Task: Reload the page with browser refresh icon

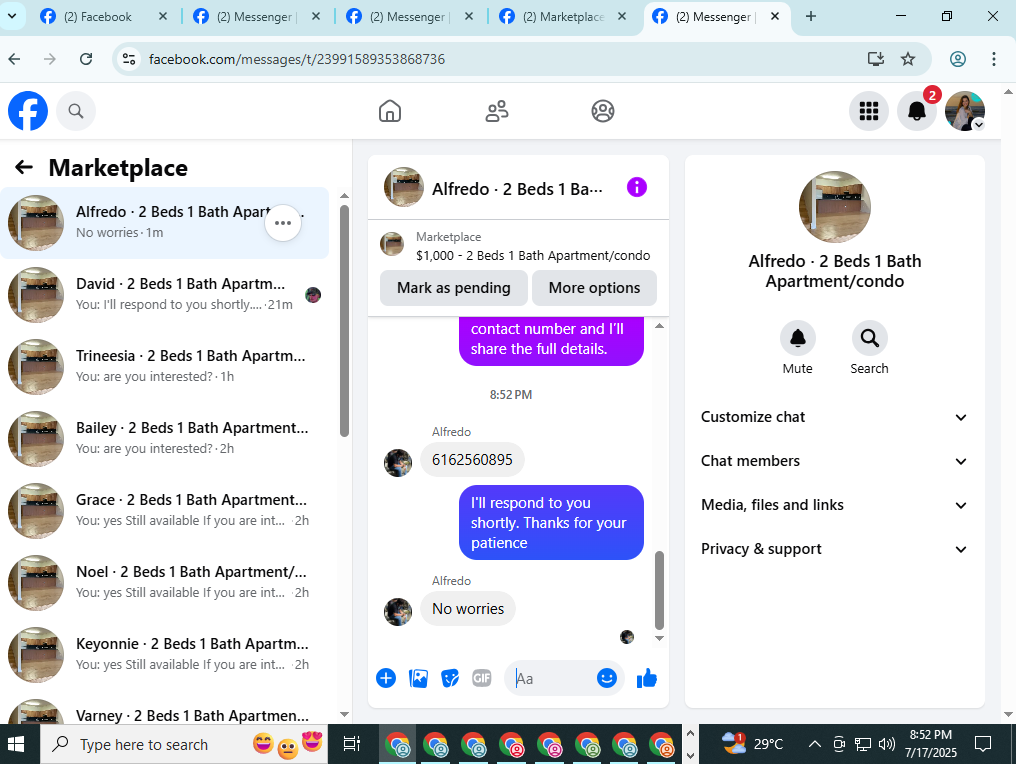Action: pos(86,59)
